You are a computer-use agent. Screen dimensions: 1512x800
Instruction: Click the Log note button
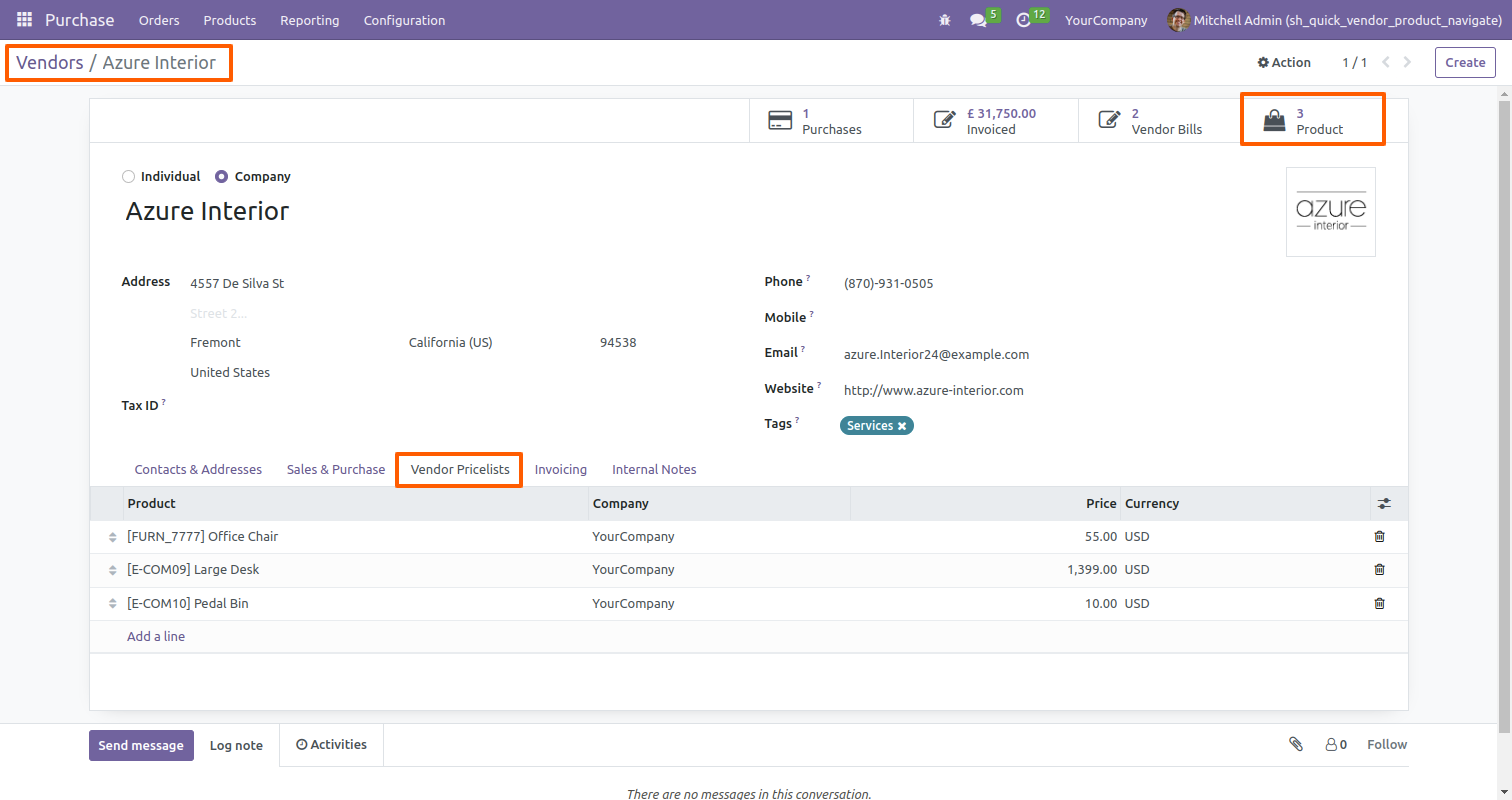click(x=236, y=746)
